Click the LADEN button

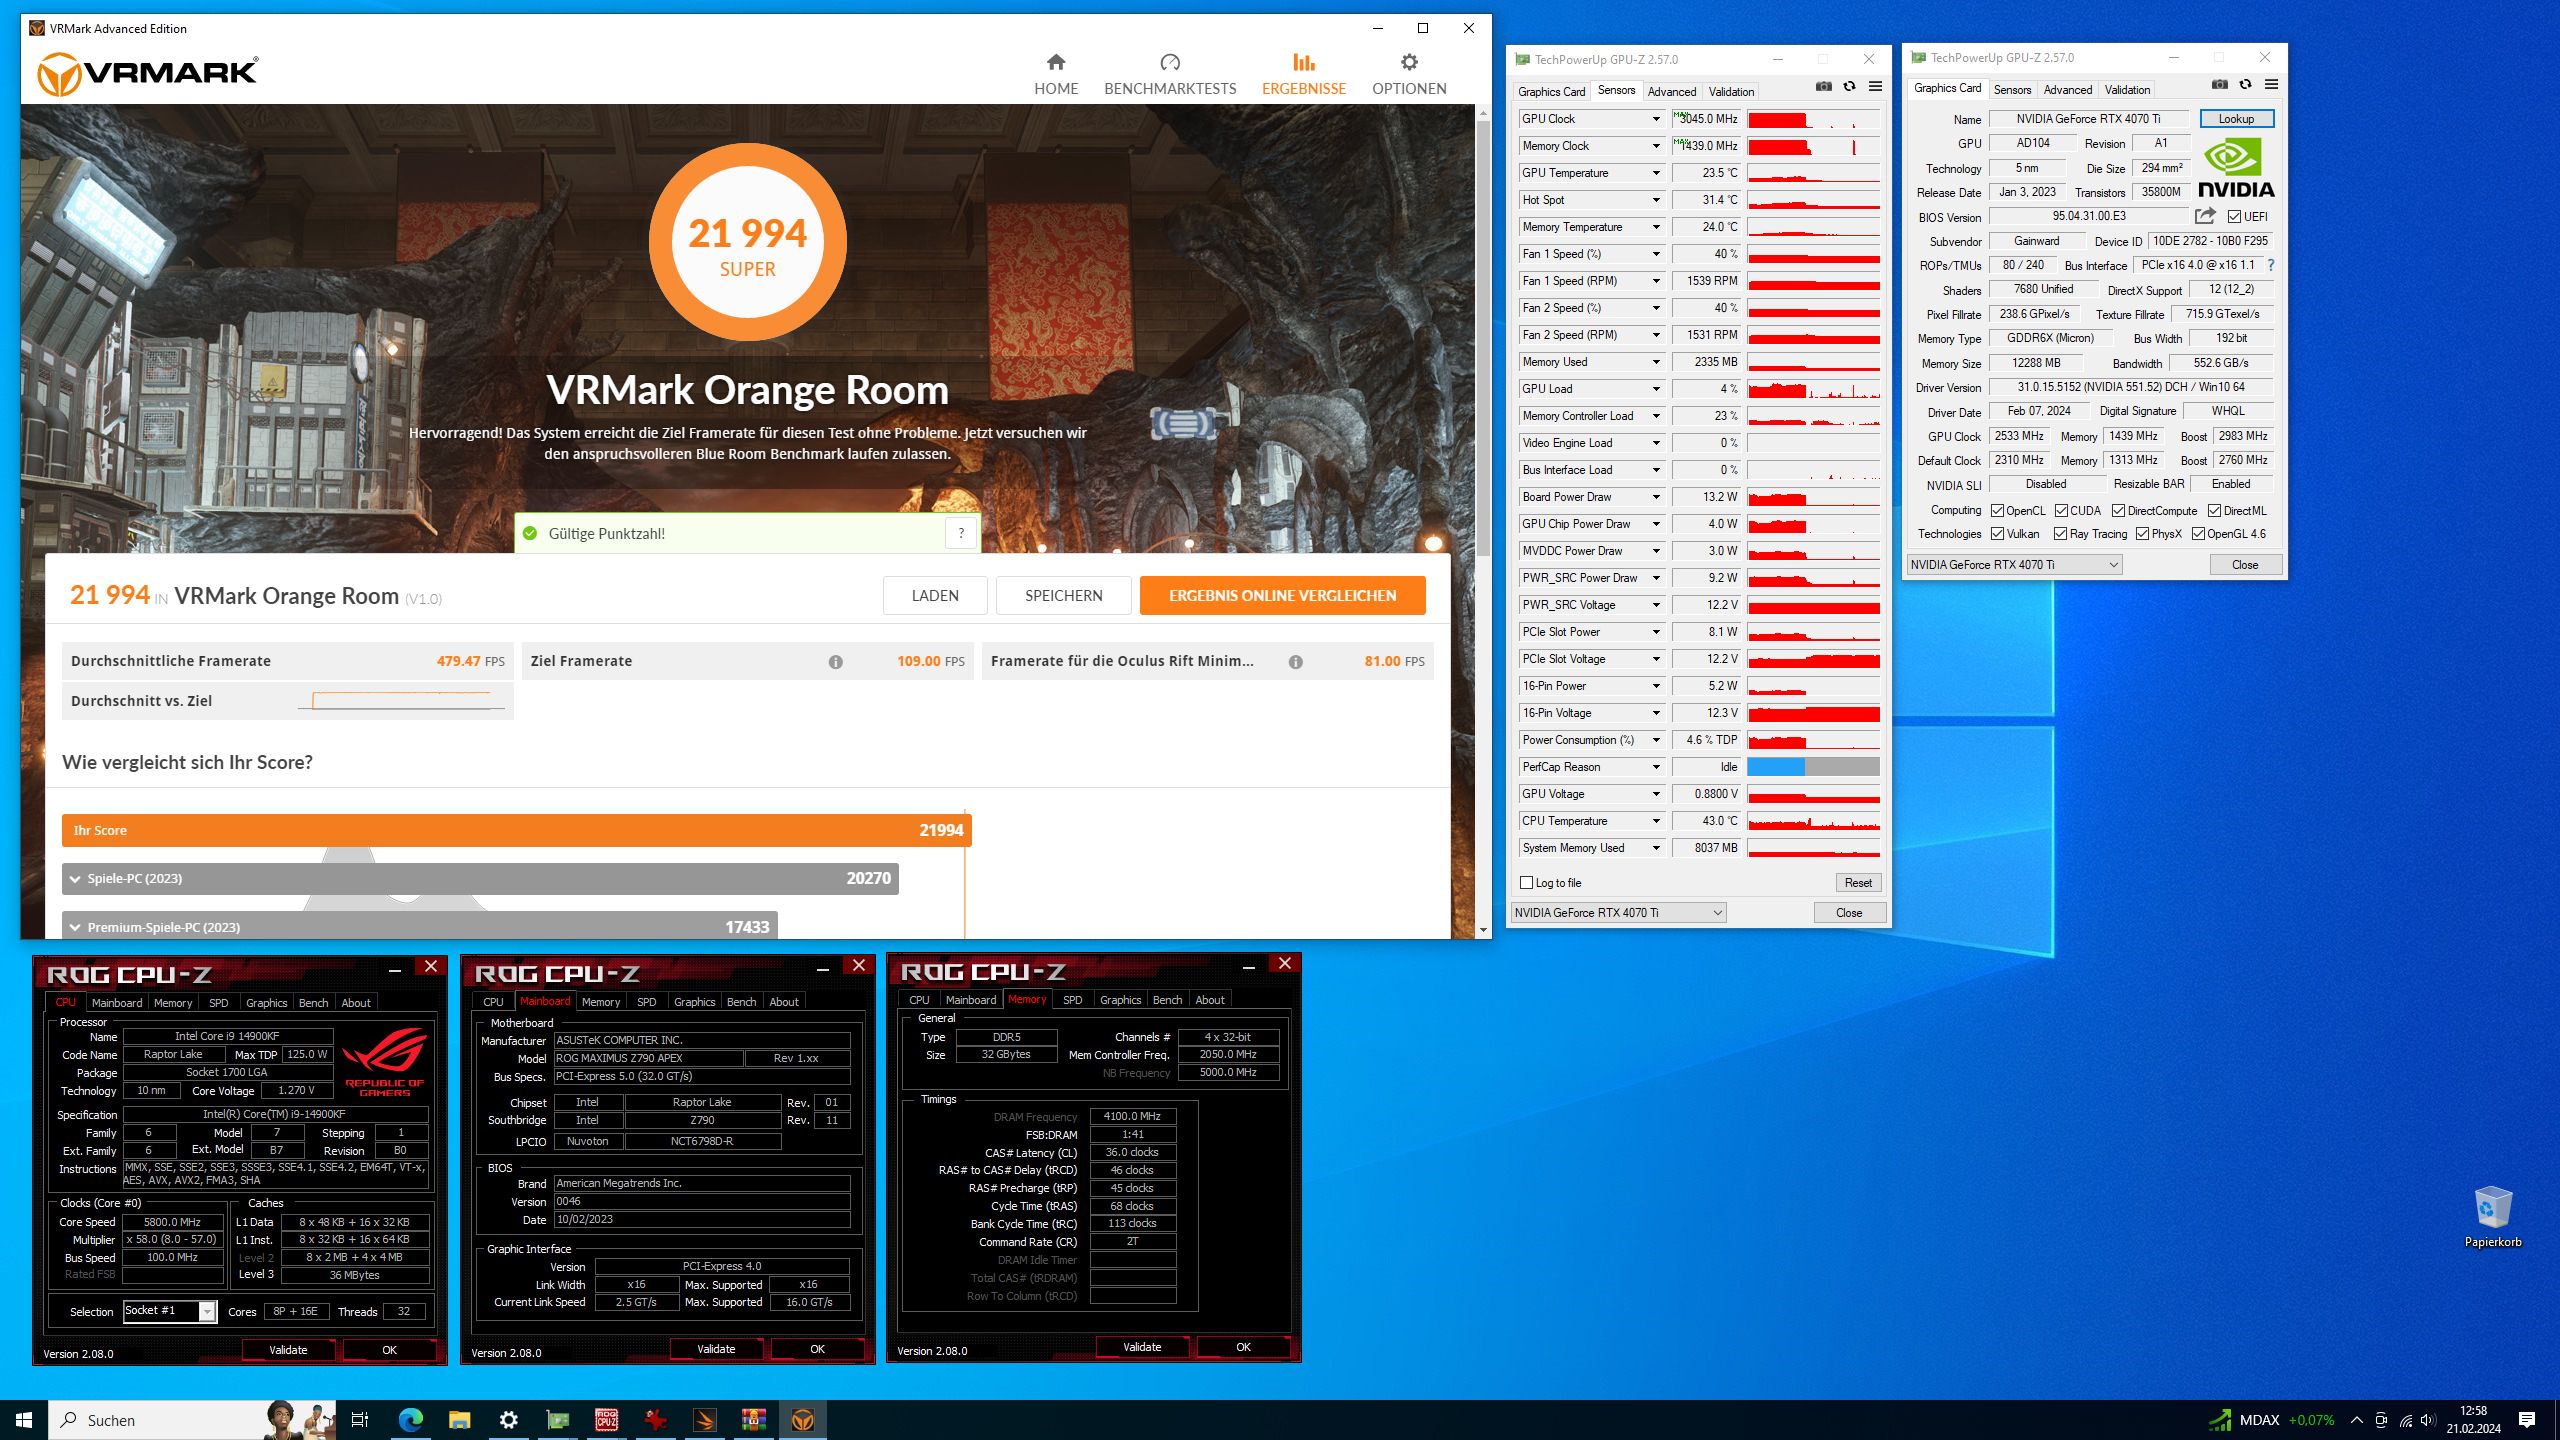(x=935, y=596)
